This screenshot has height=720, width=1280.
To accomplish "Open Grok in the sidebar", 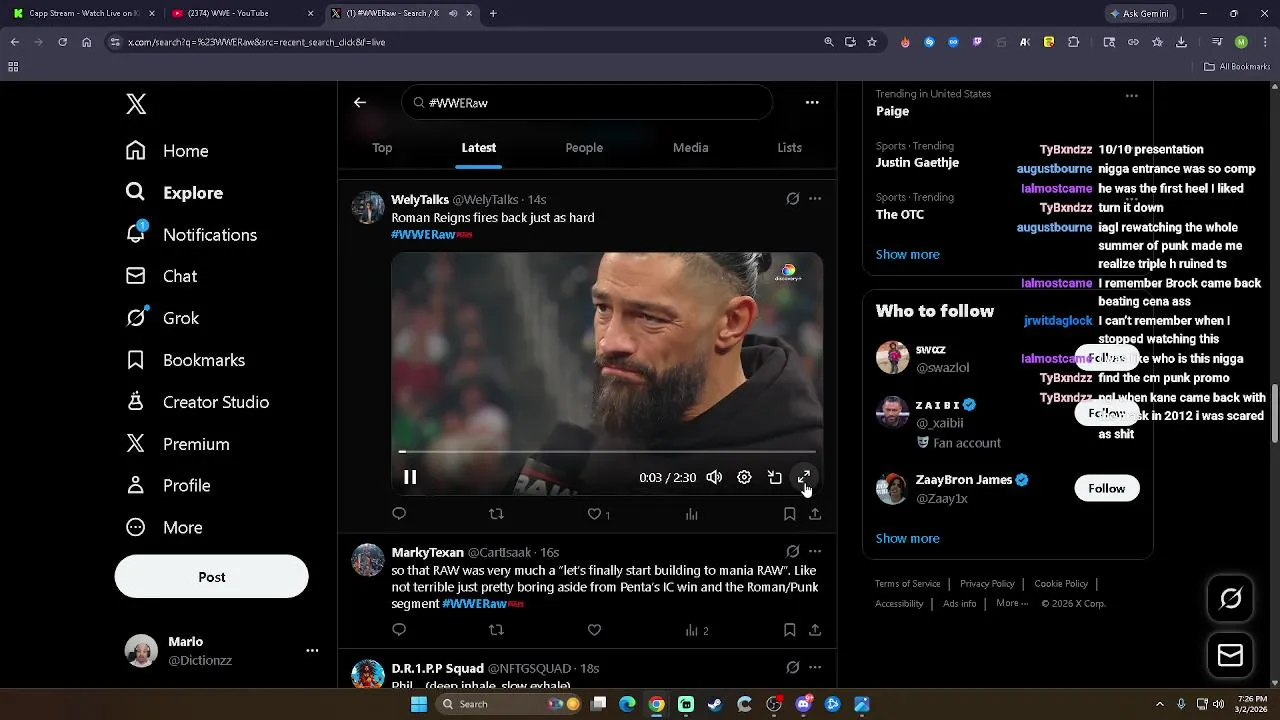I will click(162, 318).
